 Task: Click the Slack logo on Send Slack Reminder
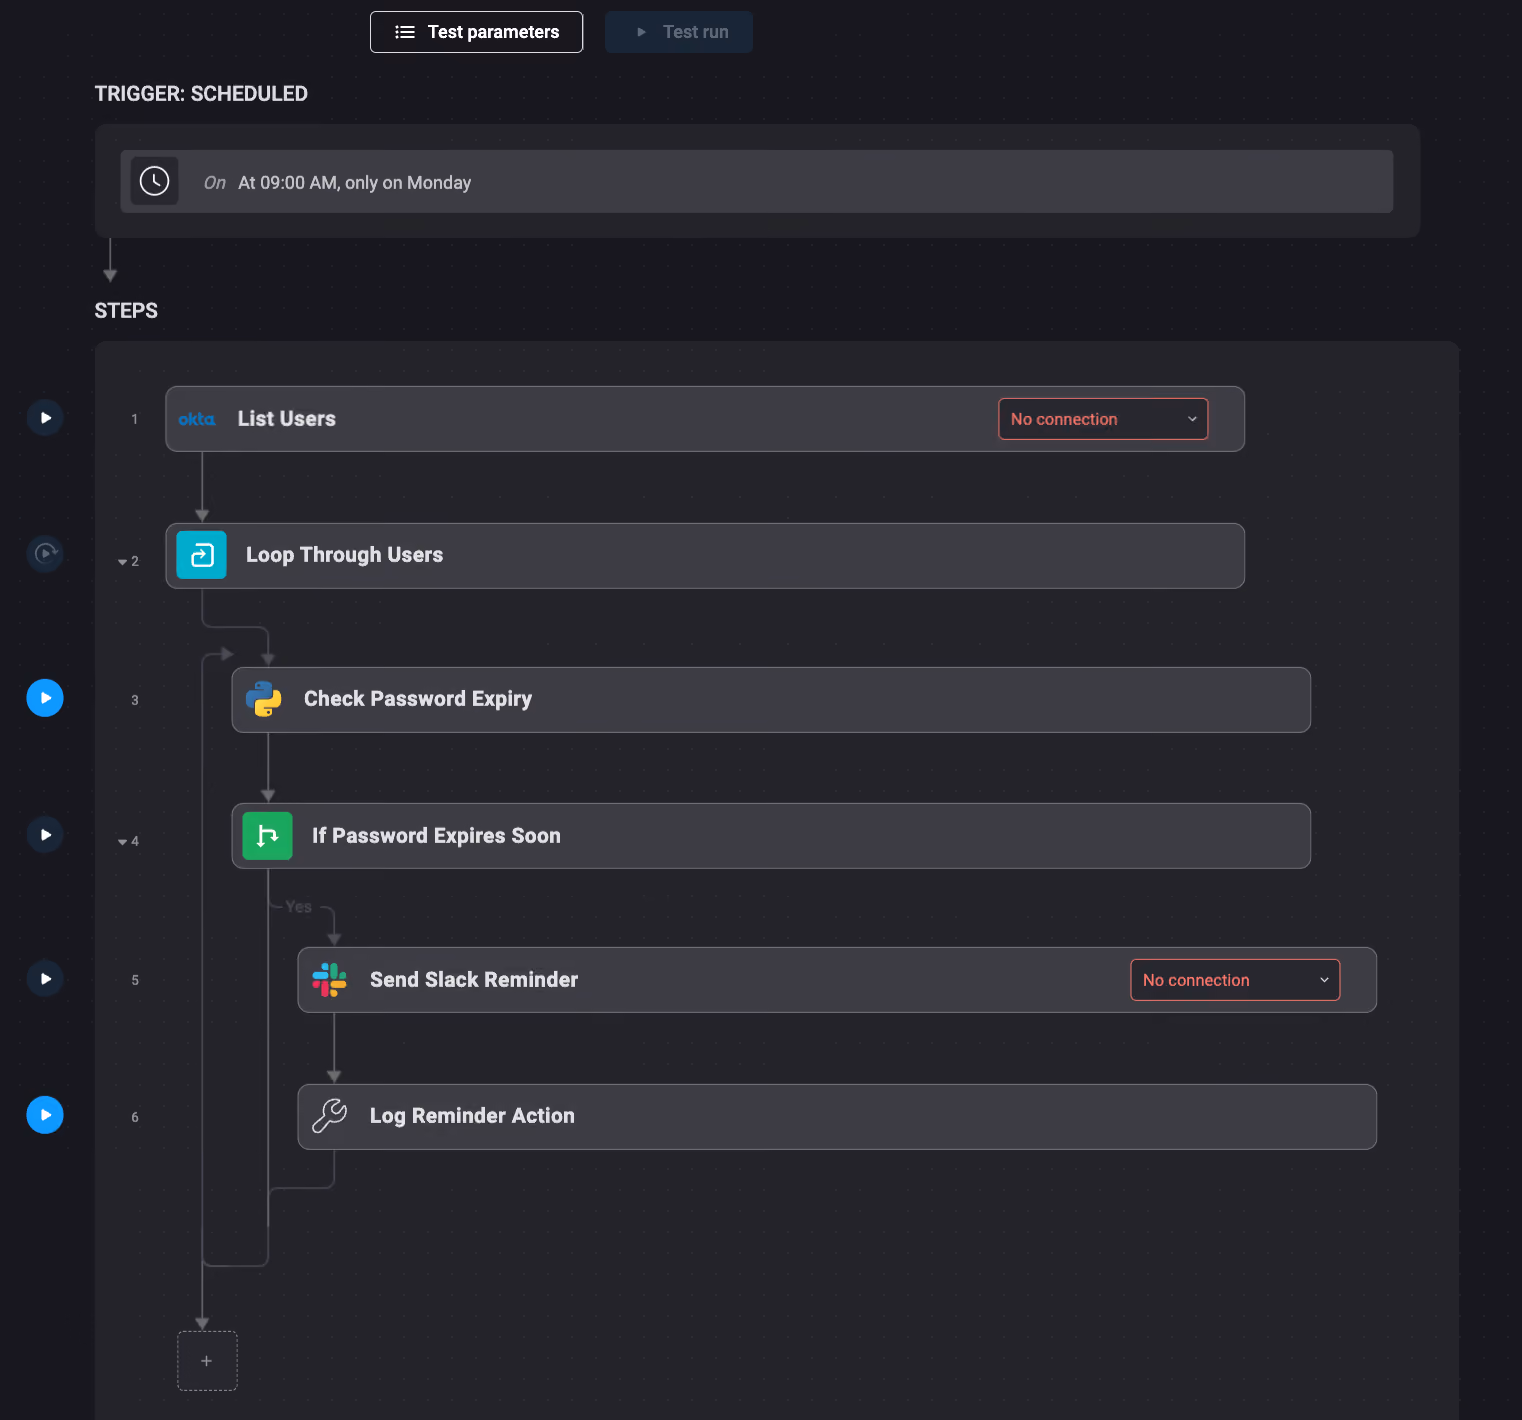329,980
